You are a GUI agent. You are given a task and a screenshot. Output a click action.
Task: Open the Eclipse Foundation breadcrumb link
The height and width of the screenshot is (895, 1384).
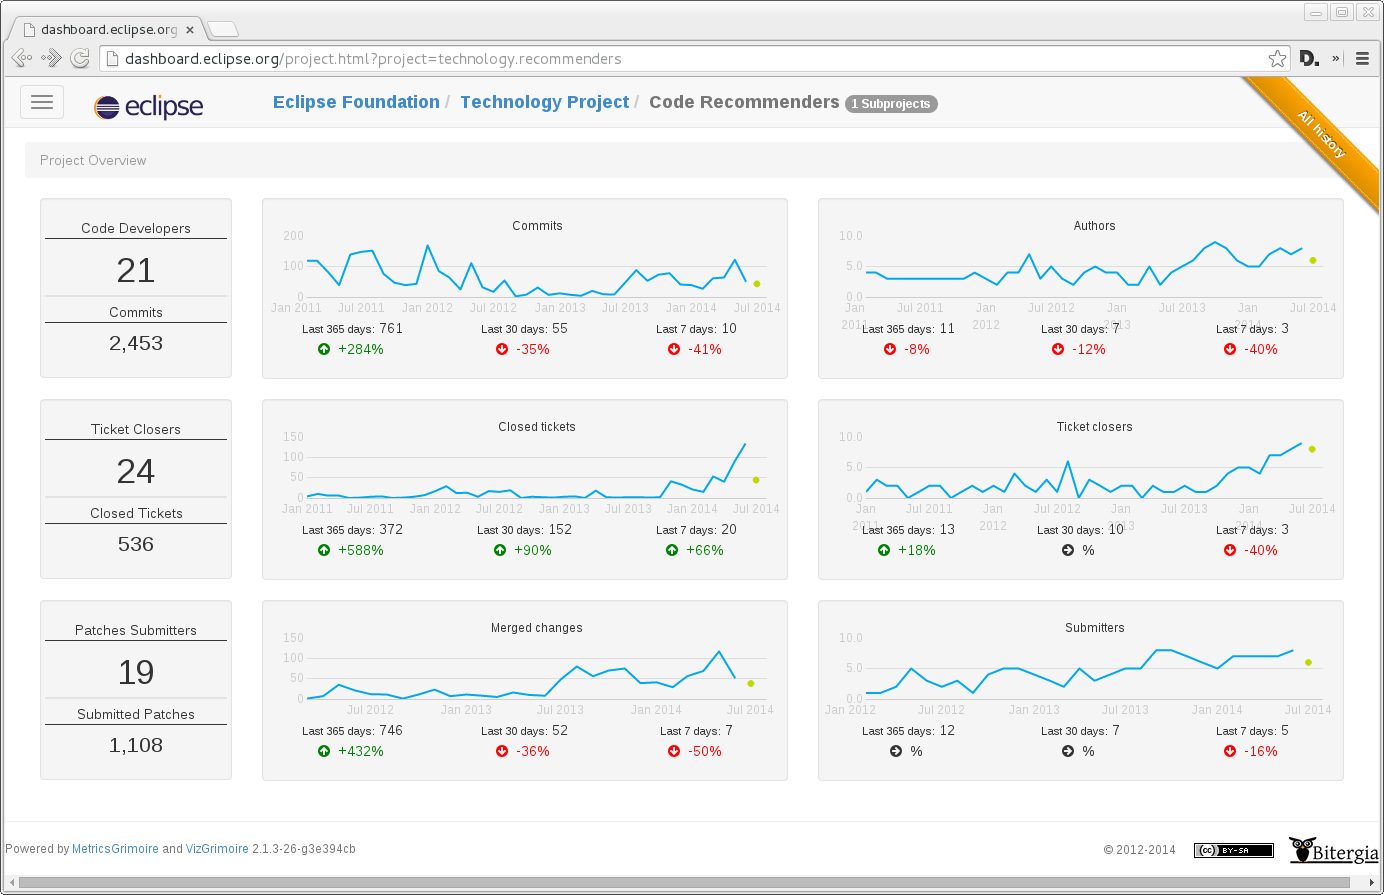tap(356, 102)
